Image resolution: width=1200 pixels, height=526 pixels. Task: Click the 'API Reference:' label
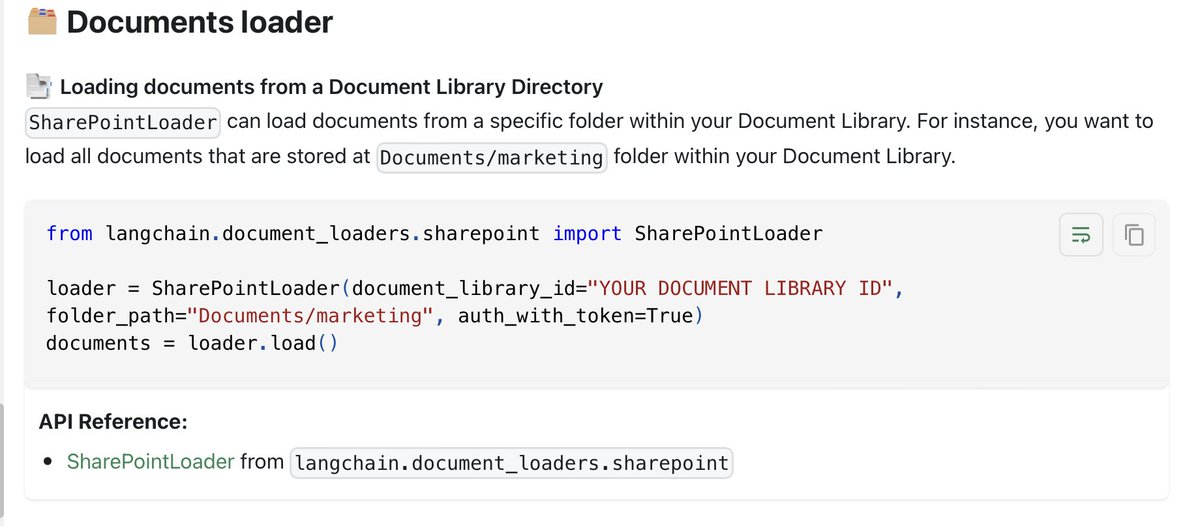pos(113,422)
